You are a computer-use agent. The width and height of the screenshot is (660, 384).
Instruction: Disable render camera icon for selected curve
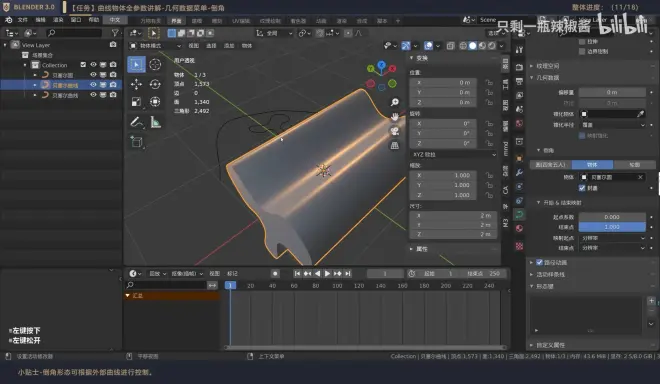[113, 85]
